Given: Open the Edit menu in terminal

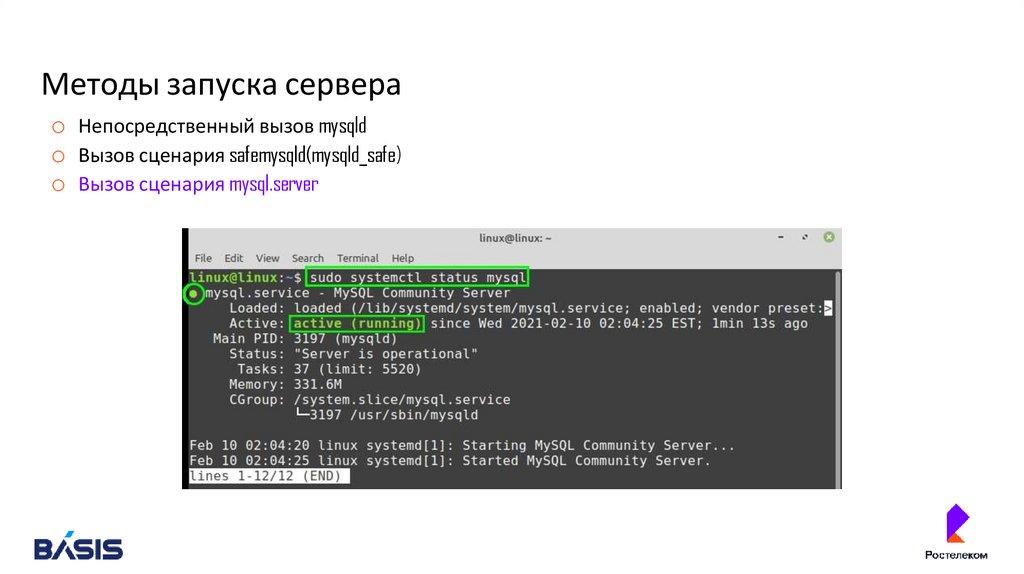Looking at the screenshot, I should [234, 258].
